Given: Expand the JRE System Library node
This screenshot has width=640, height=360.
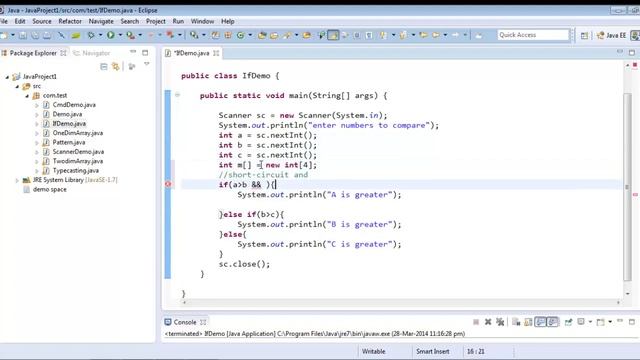Looking at the screenshot, I should tap(17, 180).
